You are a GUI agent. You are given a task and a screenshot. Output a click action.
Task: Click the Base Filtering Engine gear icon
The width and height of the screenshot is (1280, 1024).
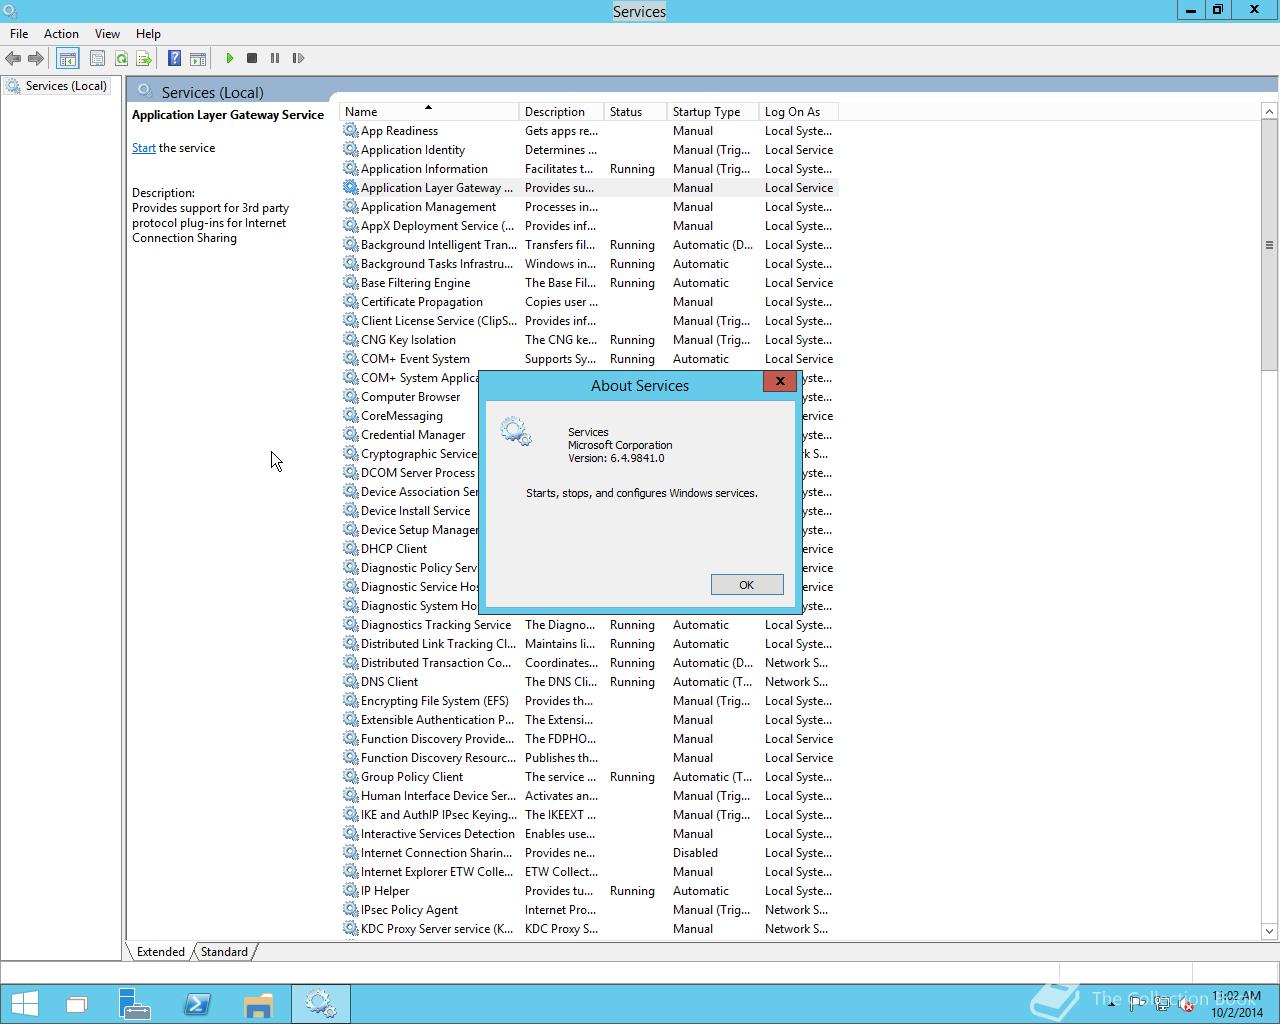[350, 283]
